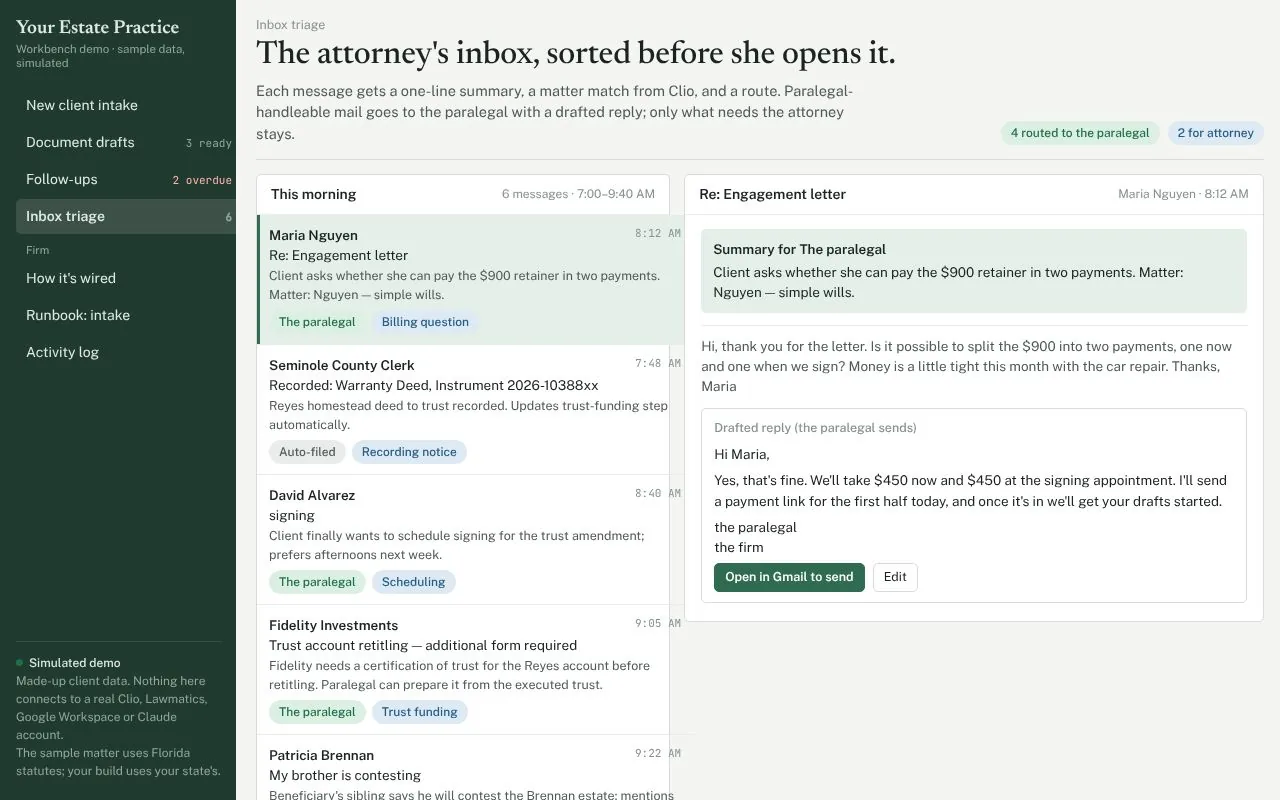Image resolution: width=1280 pixels, height=800 pixels.
Task: Click the 9:05 AM timestamp
Action: (658, 623)
